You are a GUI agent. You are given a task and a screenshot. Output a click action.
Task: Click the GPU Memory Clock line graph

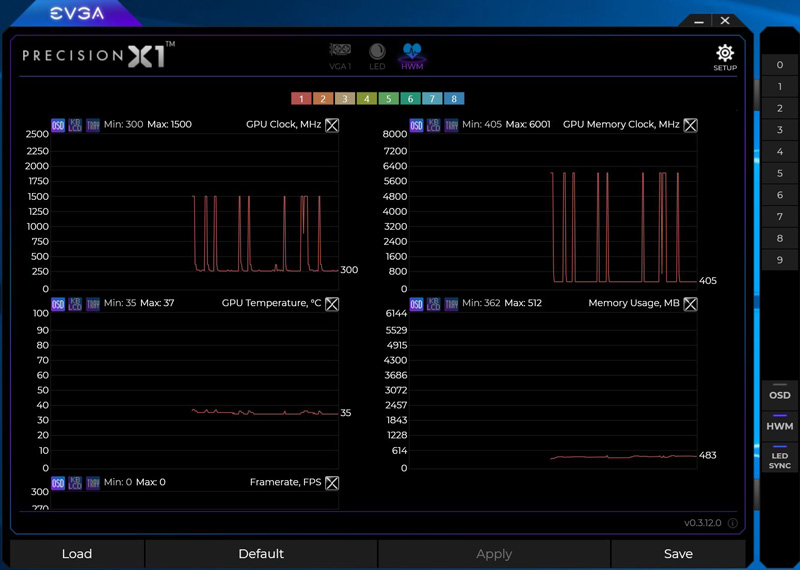(x=553, y=211)
